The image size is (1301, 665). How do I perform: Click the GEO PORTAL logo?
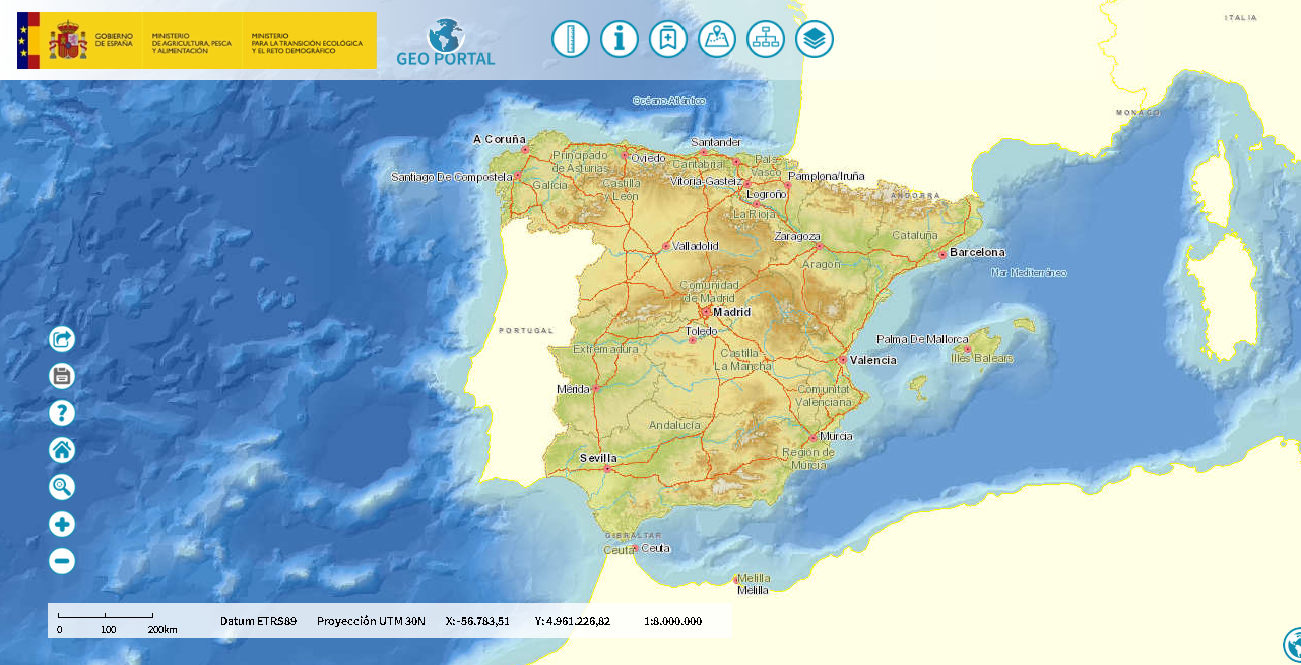(x=446, y=43)
